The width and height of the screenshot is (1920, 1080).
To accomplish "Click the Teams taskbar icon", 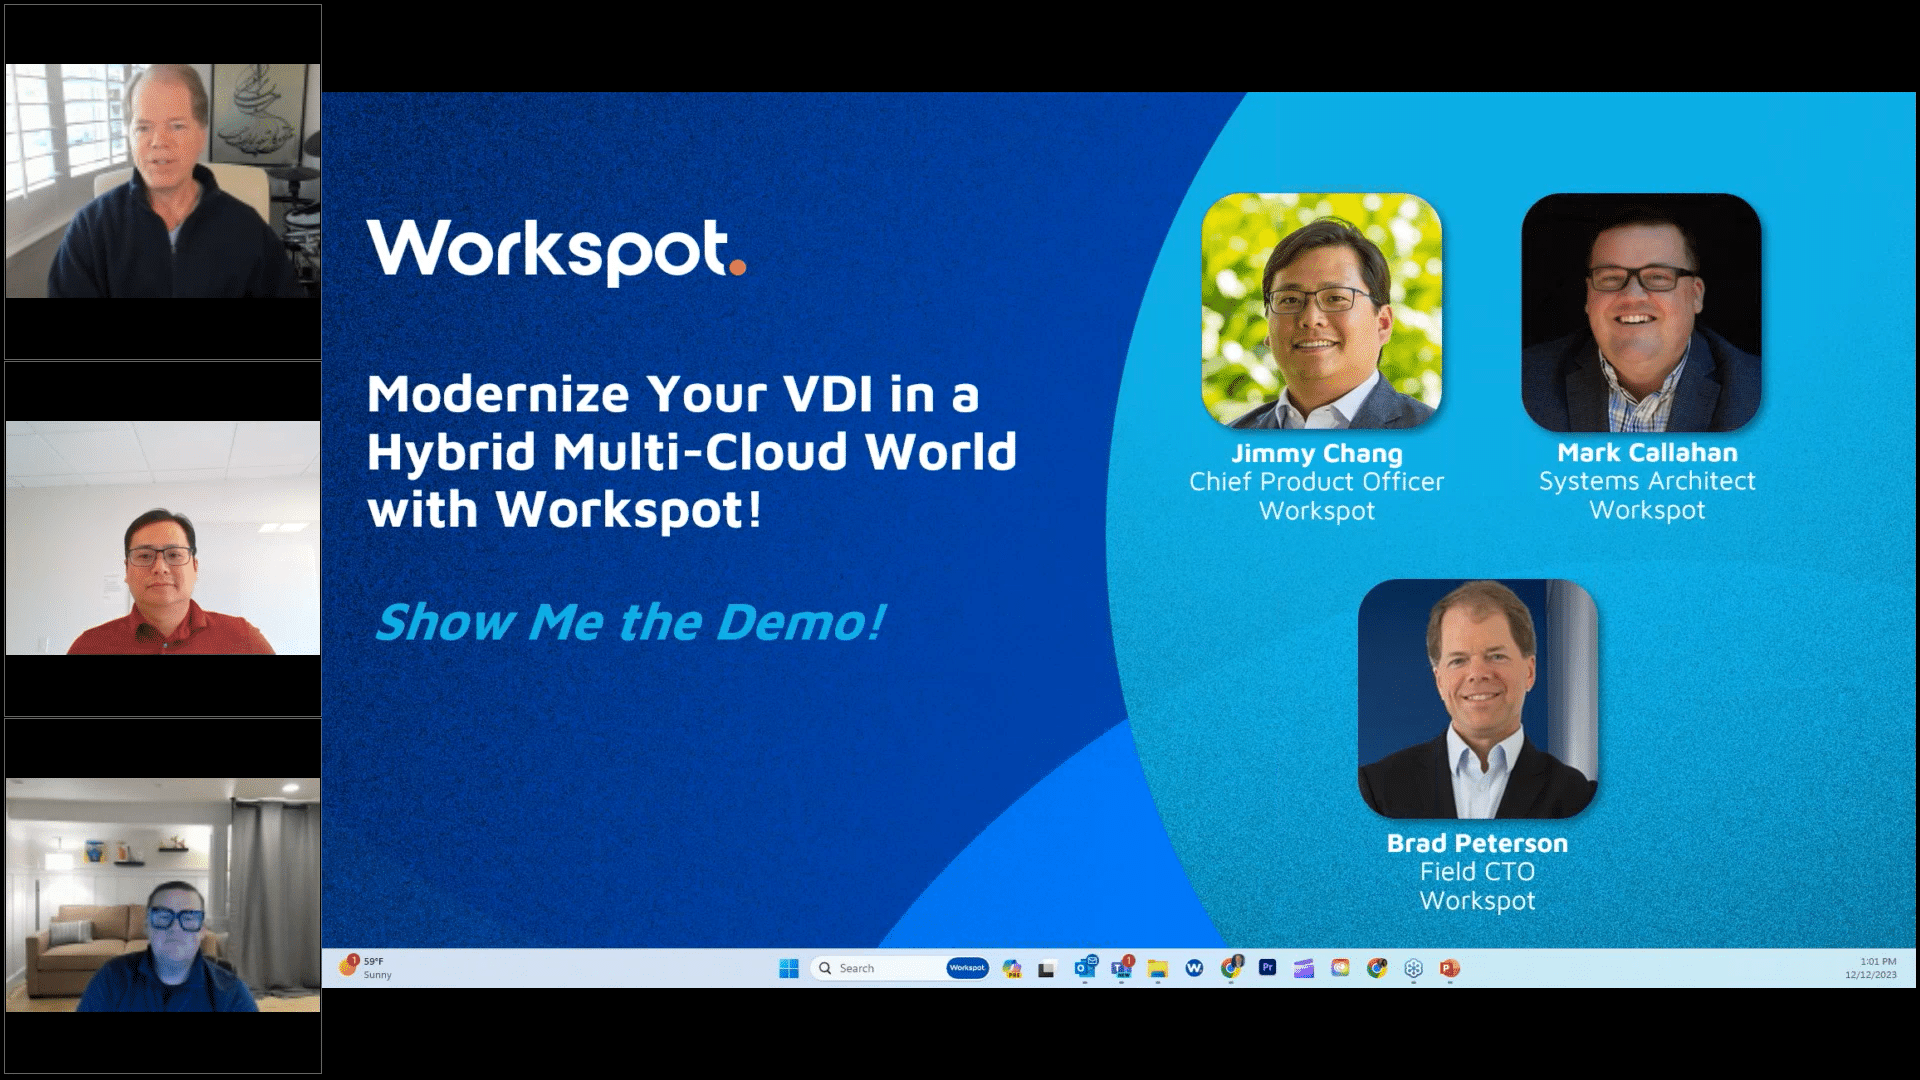I will click(1124, 968).
